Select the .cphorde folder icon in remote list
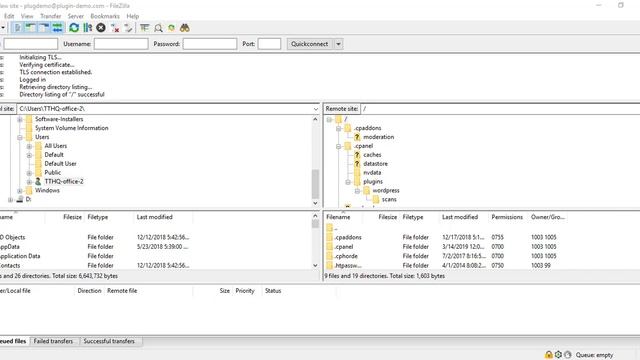 click(x=330, y=256)
